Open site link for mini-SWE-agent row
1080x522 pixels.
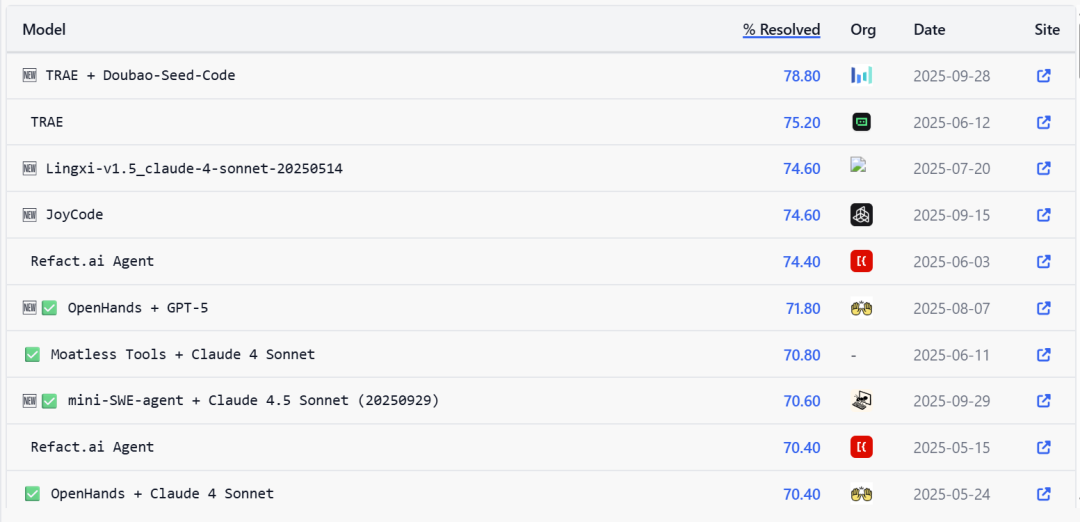tap(1043, 401)
